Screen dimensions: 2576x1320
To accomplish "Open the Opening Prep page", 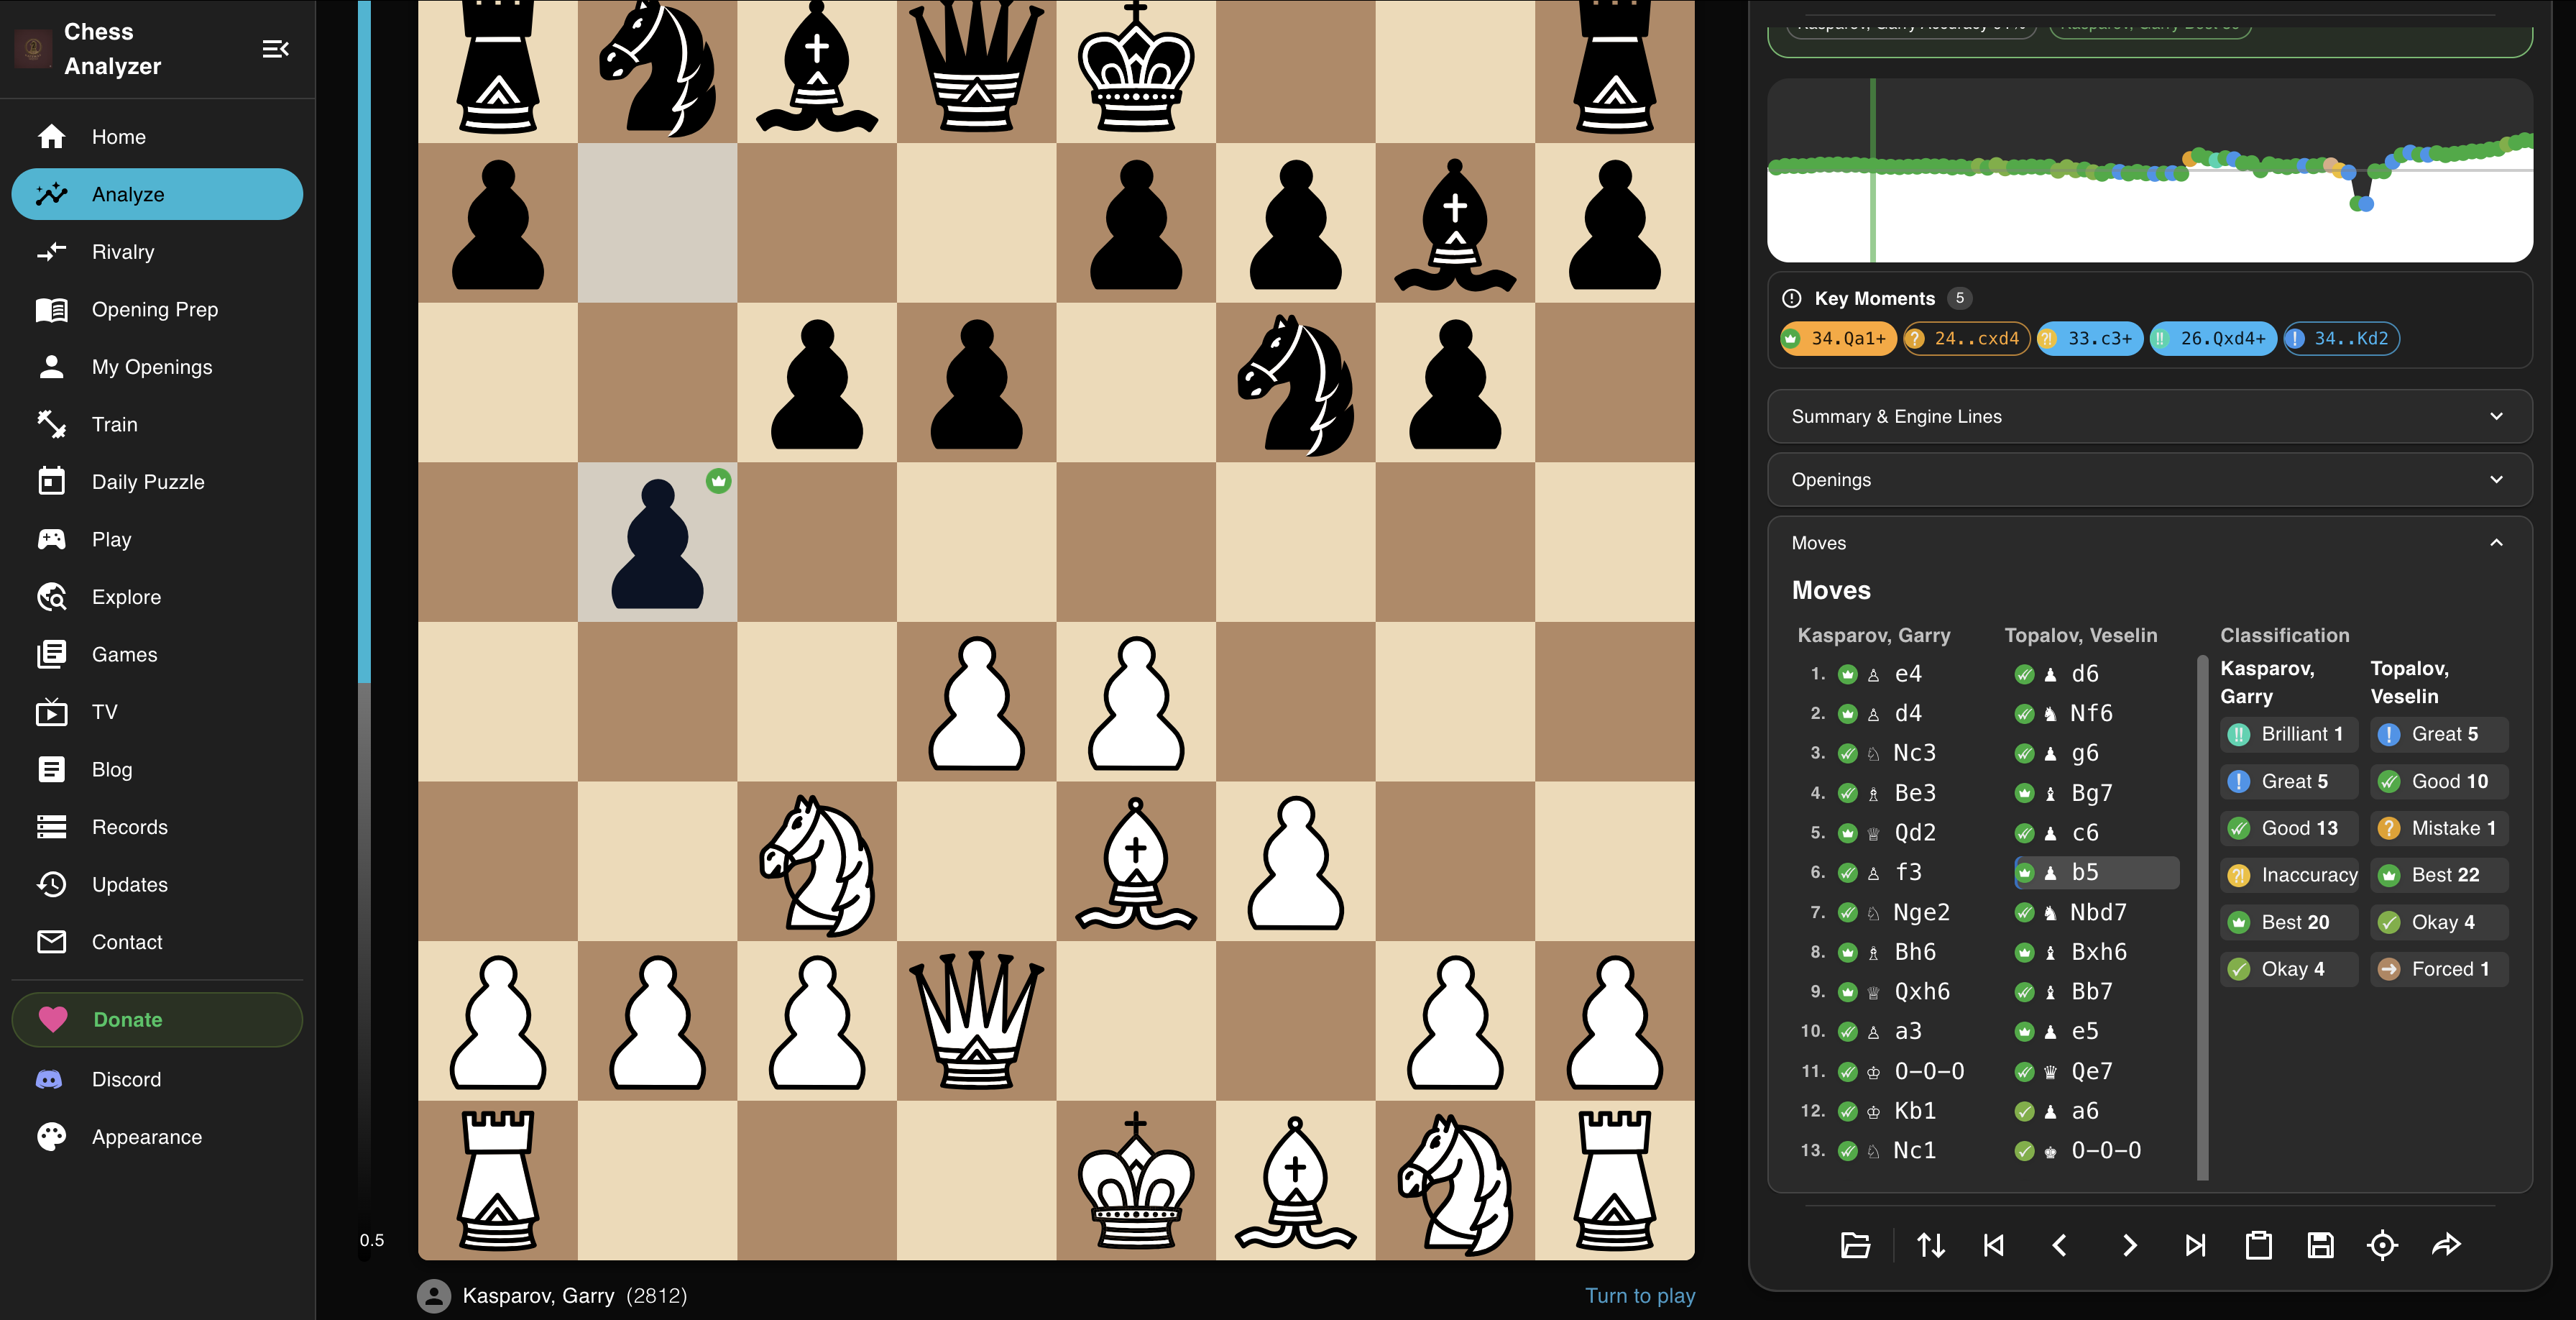I will click(155, 309).
